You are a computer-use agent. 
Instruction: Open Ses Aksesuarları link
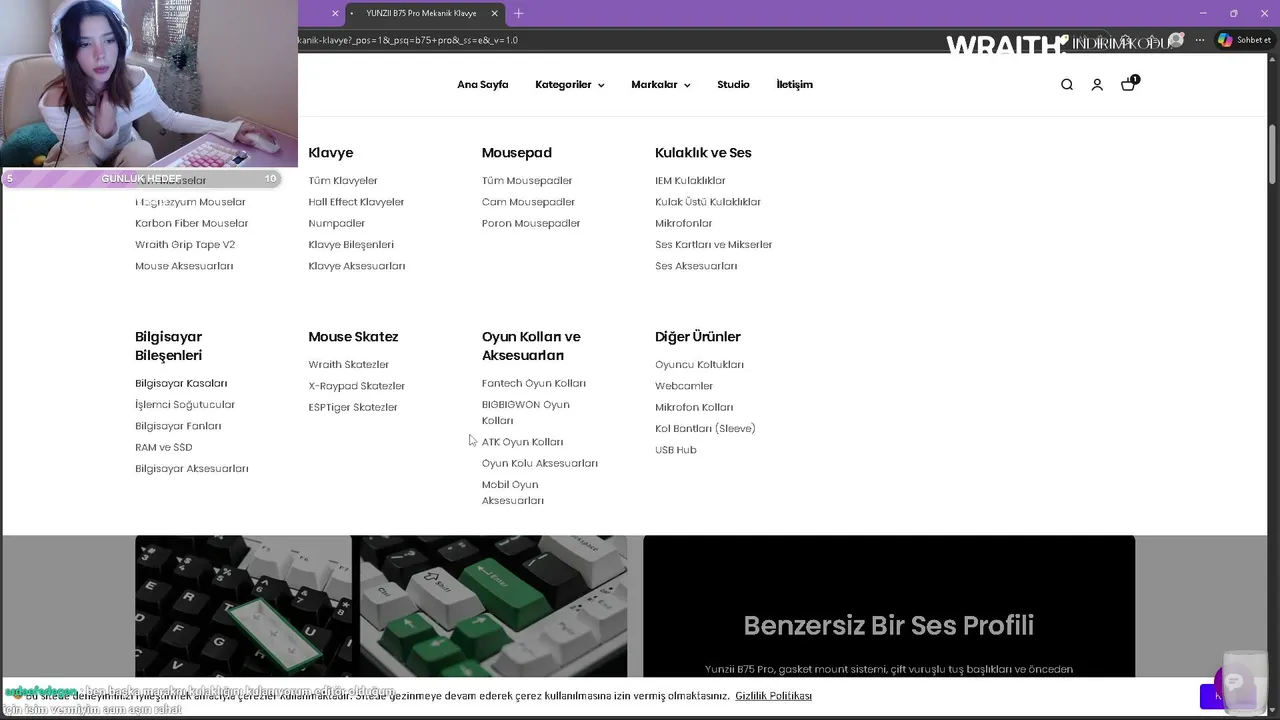(x=696, y=266)
